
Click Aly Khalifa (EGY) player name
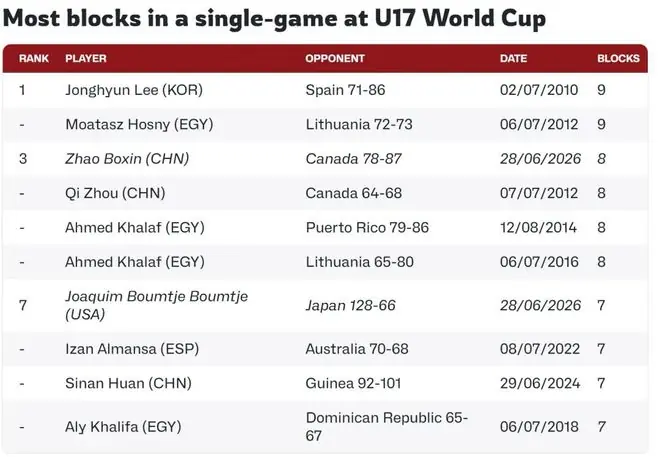tap(123, 427)
